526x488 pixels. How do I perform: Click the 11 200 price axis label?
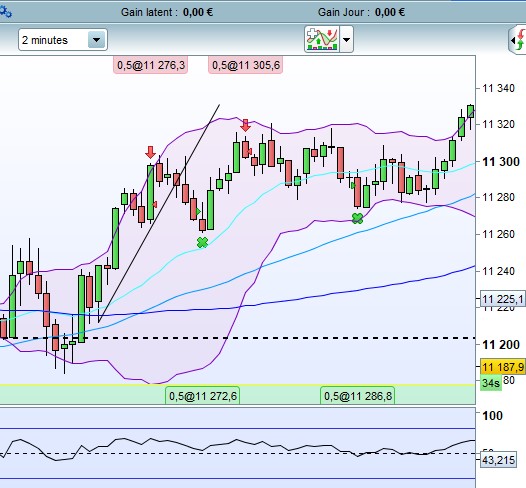[501, 345]
